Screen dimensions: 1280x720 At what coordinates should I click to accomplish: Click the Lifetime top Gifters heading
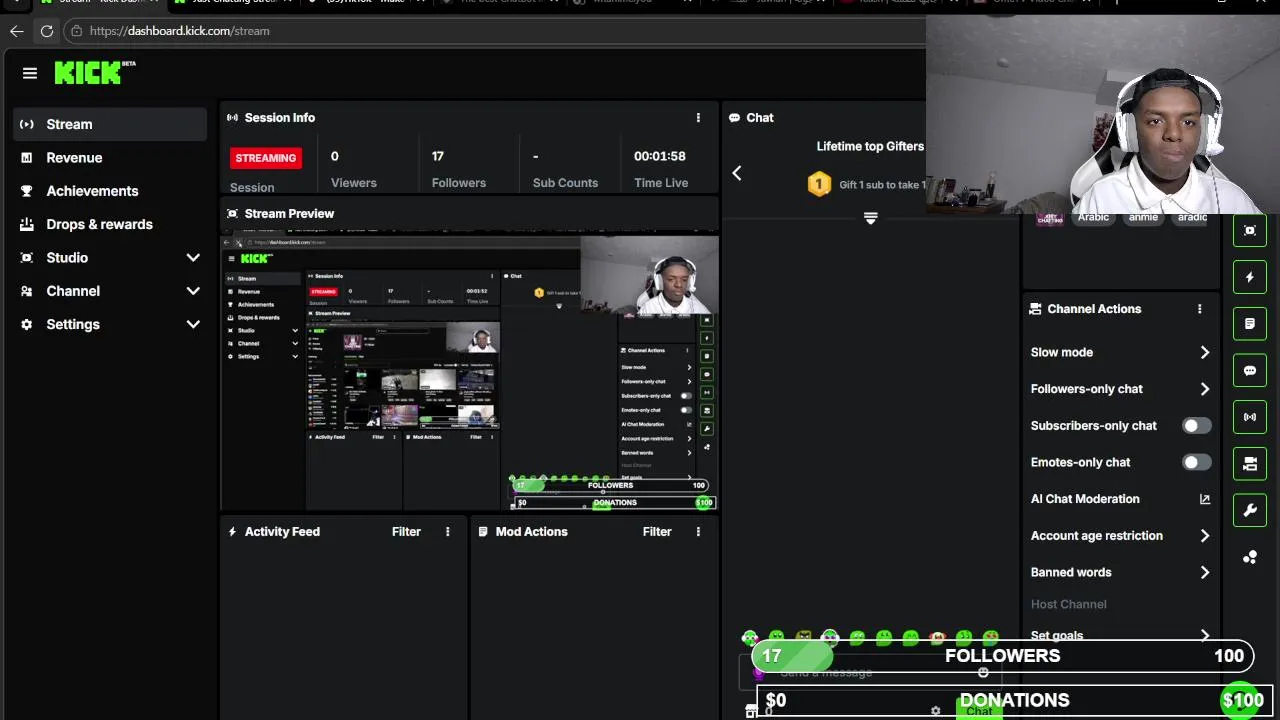point(870,146)
